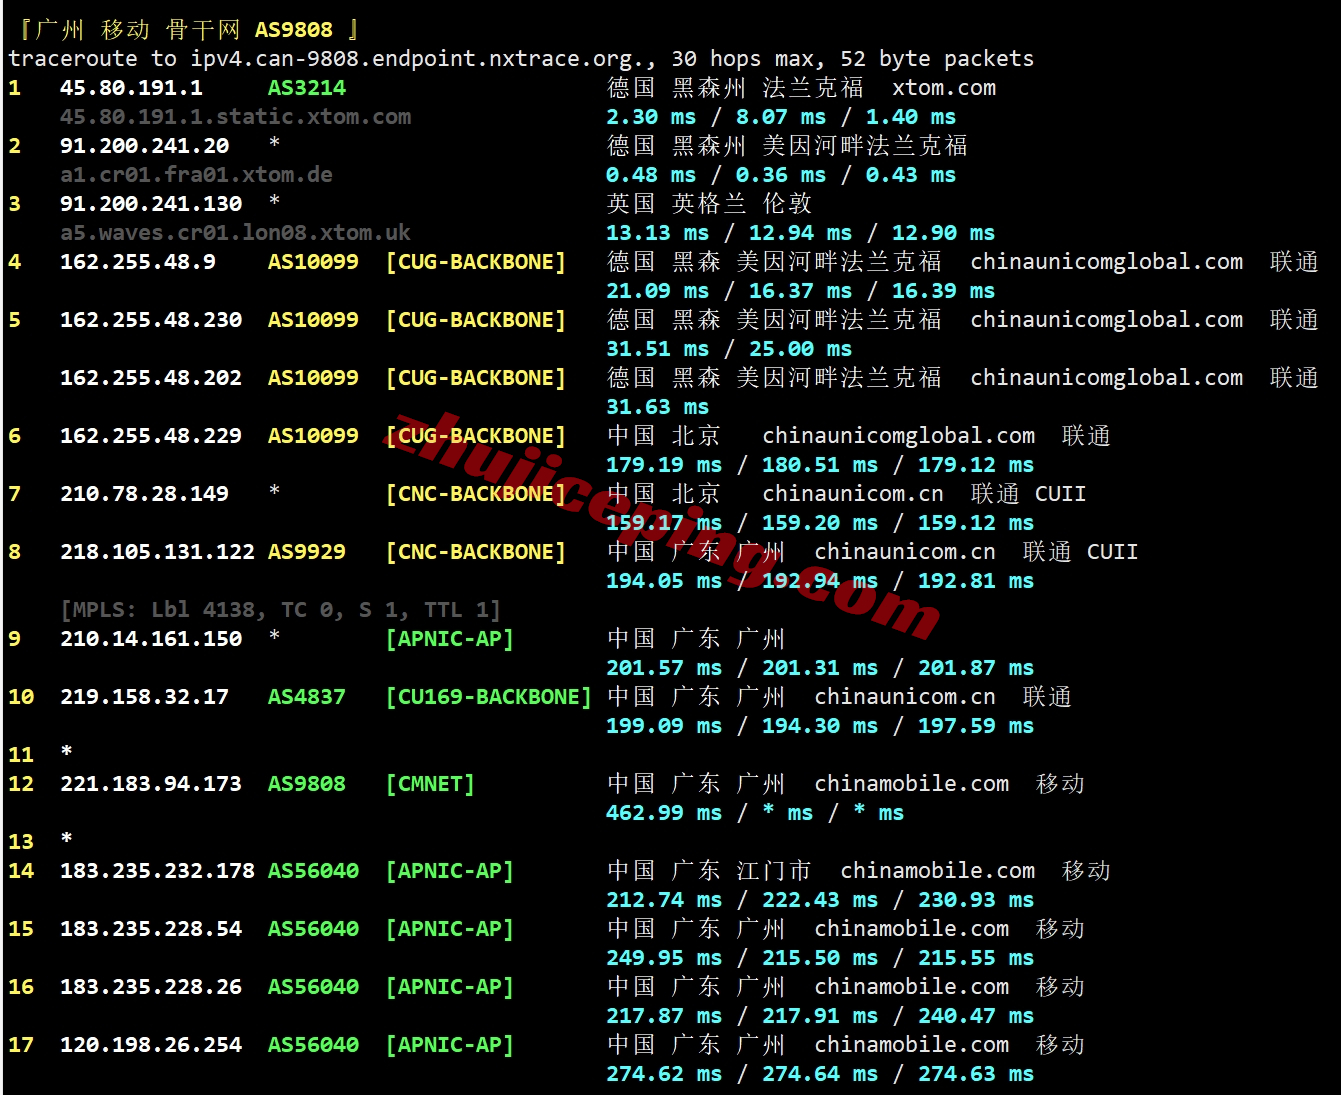Select IP 91.200.241.130
The width and height of the screenshot is (1341, 1095).
click(x=151, y=204)
